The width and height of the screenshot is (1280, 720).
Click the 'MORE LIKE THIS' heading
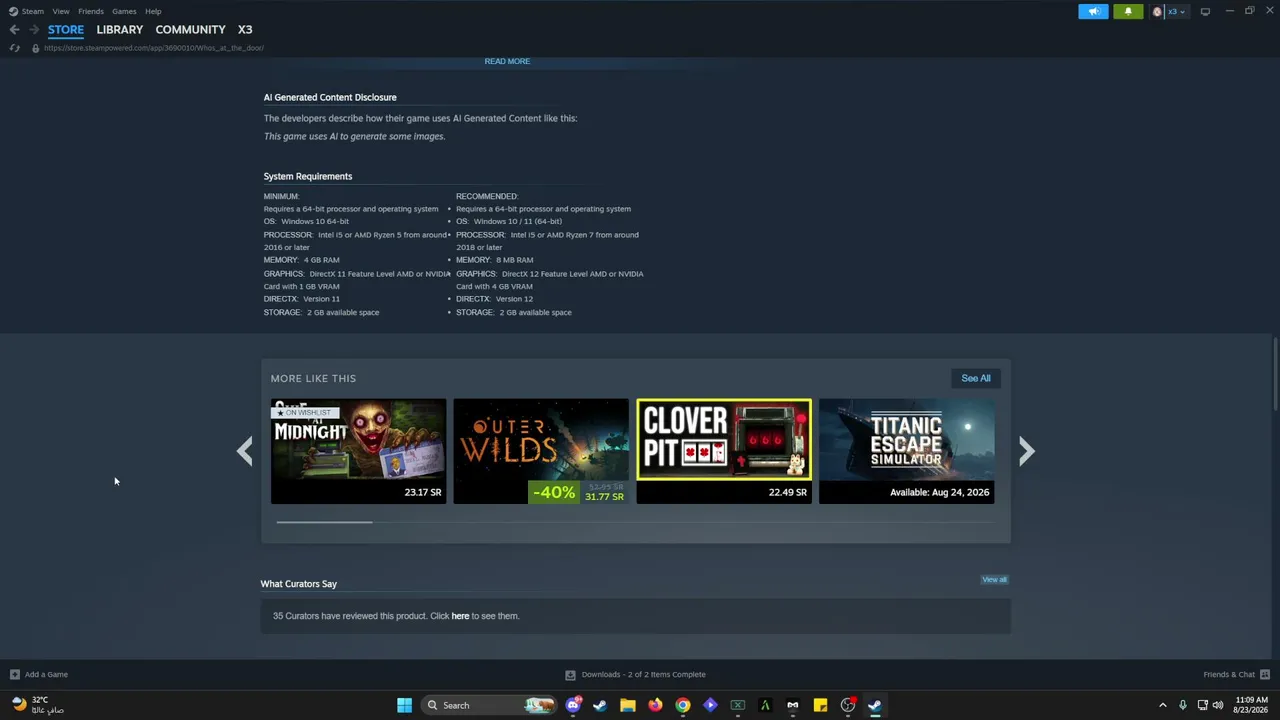pos(313,378)
